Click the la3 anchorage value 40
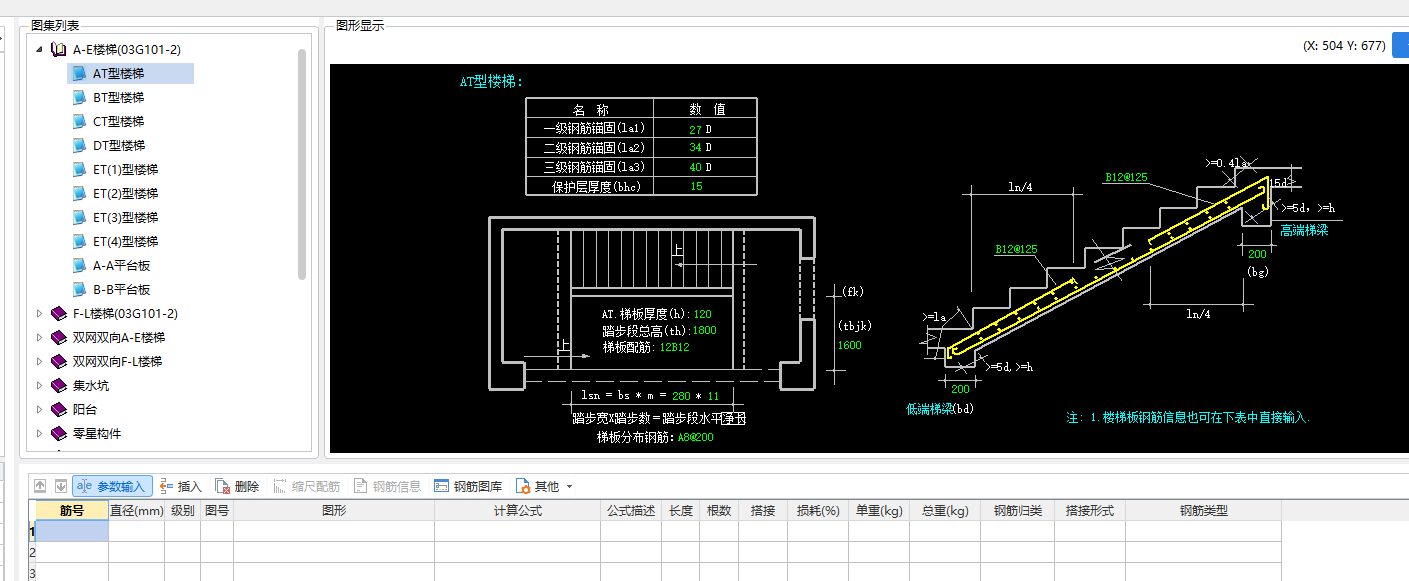Image resolution: width=1409 pixels, height=581 pixels. click(x=695, y=167)
